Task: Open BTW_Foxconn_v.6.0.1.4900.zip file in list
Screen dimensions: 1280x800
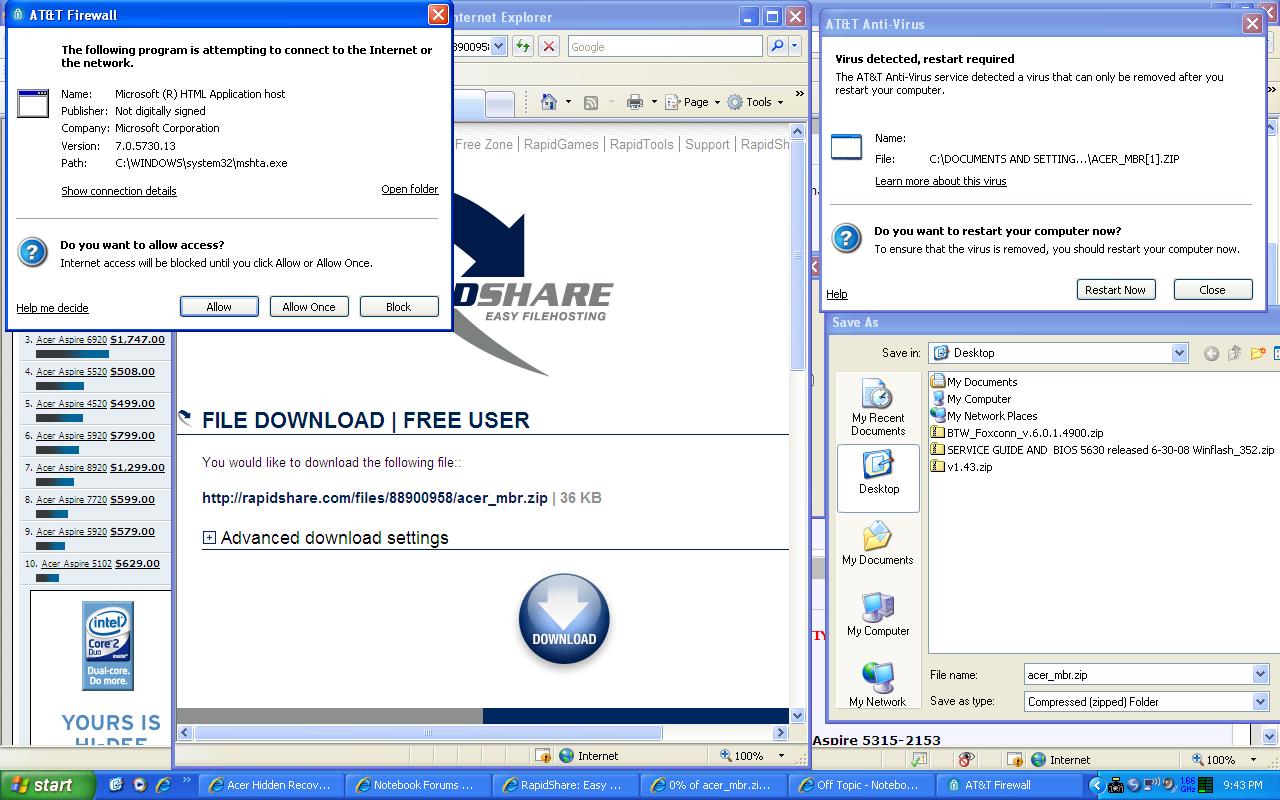Action: tap(1017, 433)
